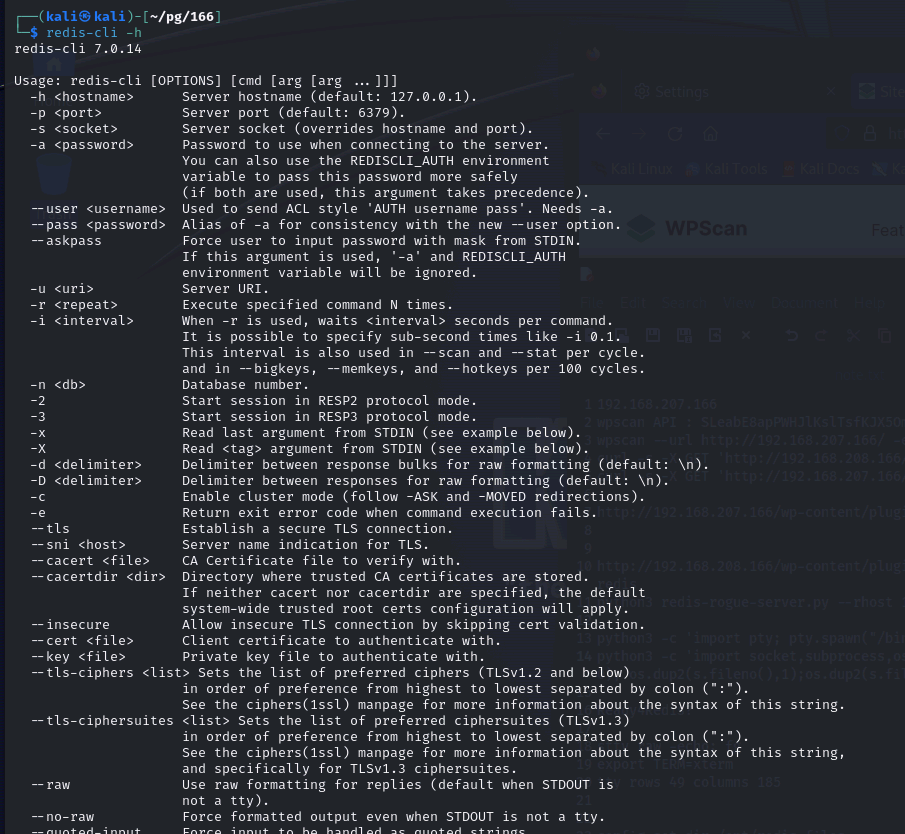Close the Settings tab in background Firefox
The width and height of the screenshot is (905, 834).
coord(831,91)
